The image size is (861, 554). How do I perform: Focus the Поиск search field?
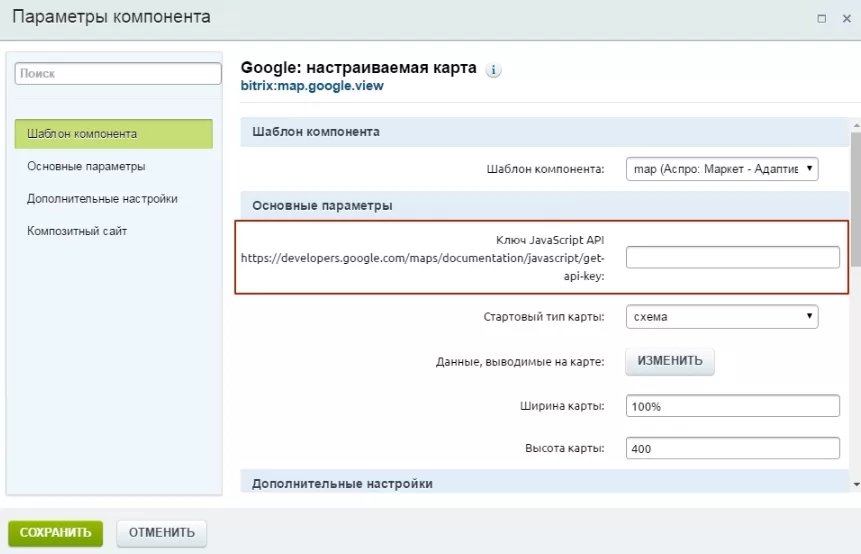click(118, 74)
